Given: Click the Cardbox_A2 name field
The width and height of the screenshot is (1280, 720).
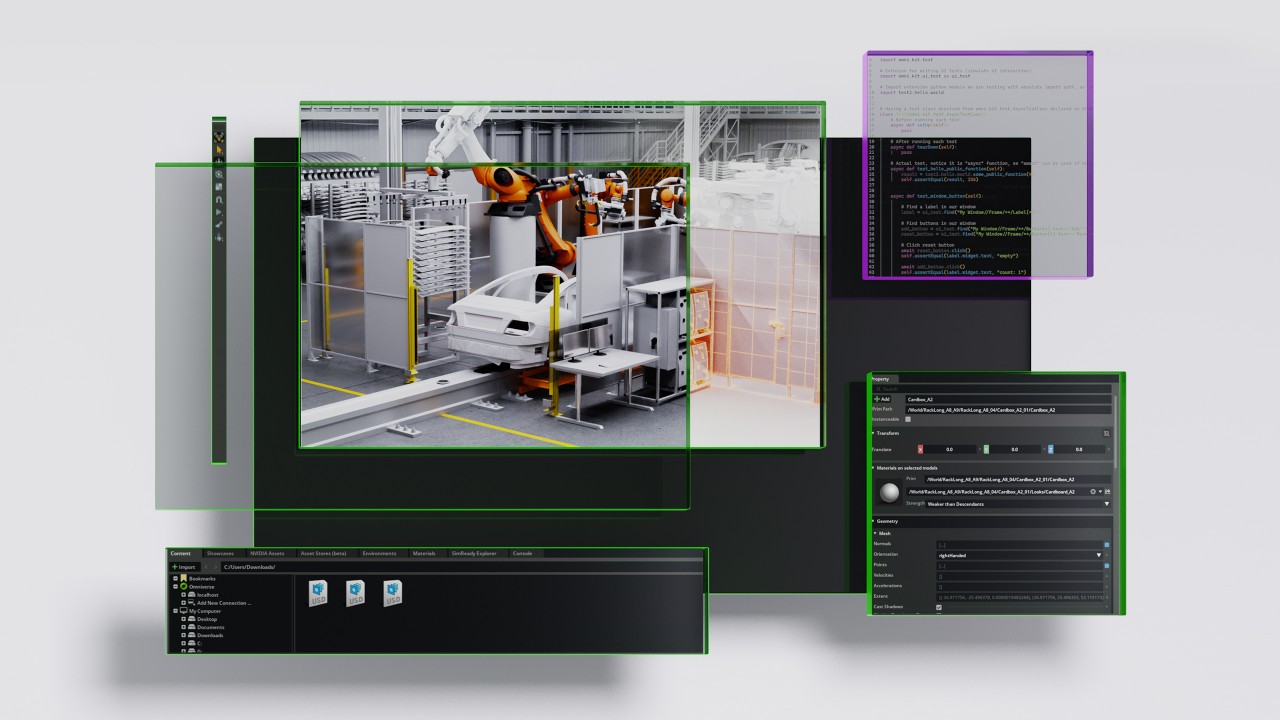Looking at the screenshot, I should (x=1008, y=399).
